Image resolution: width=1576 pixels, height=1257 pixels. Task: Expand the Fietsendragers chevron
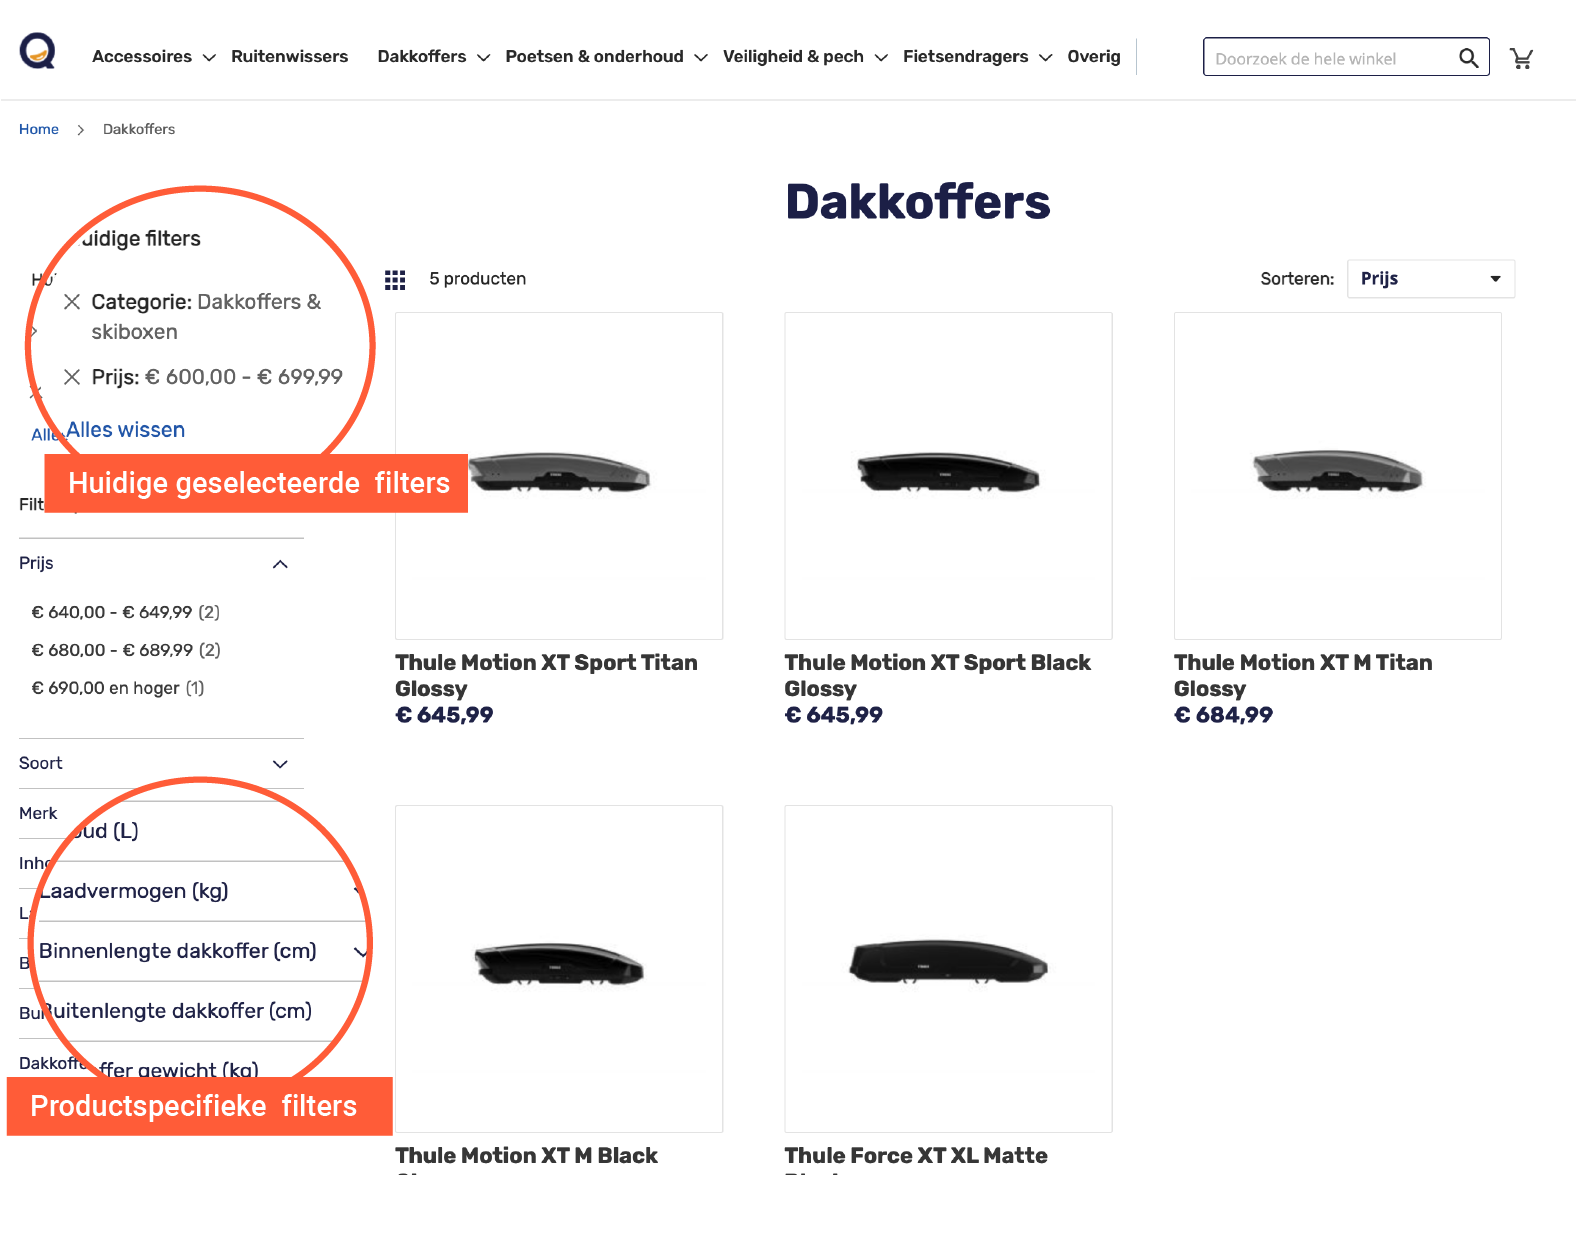pos(1046,58)
